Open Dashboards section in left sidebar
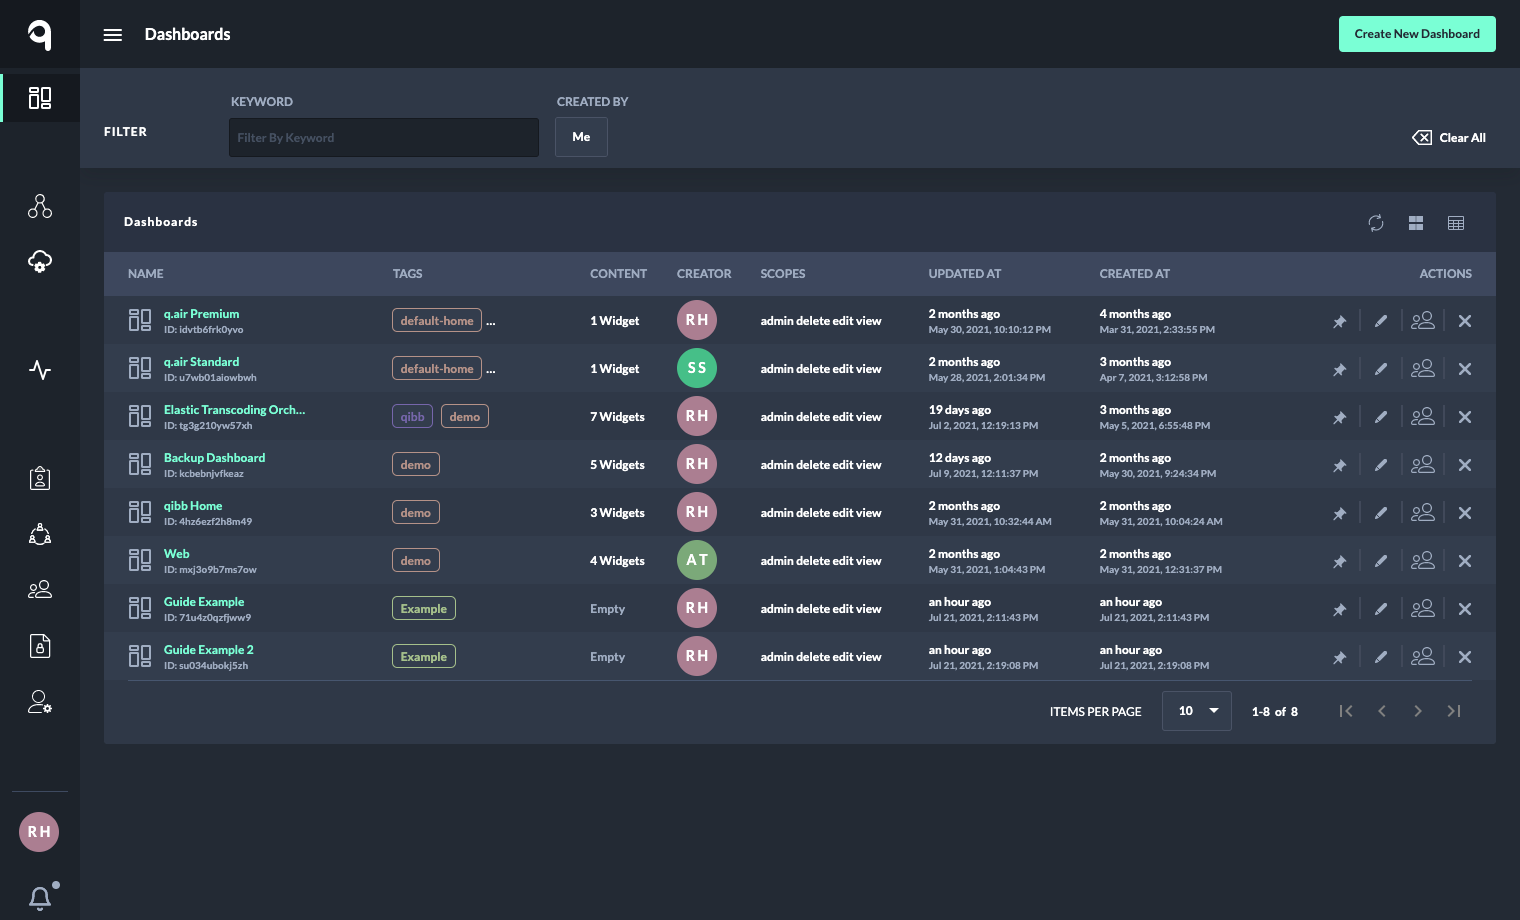Viewport: 1520px width, 920px height. point(40,98)
